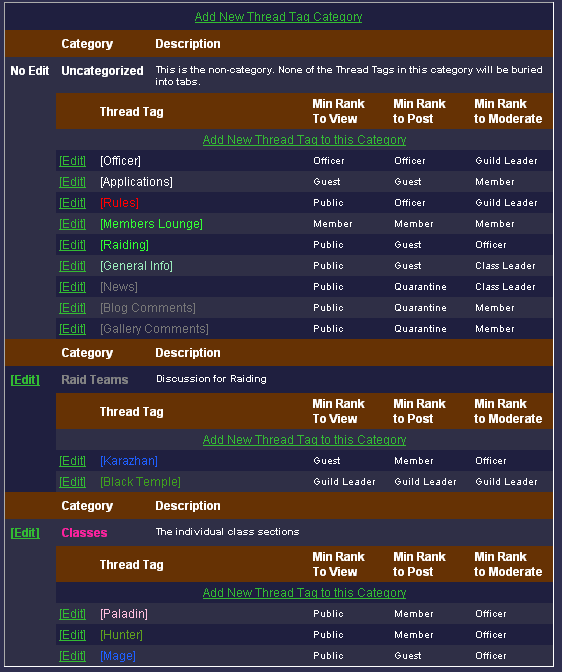Edit the [Black Temple] thread tag
The image size is (562, 672).
tap(72, 482)
